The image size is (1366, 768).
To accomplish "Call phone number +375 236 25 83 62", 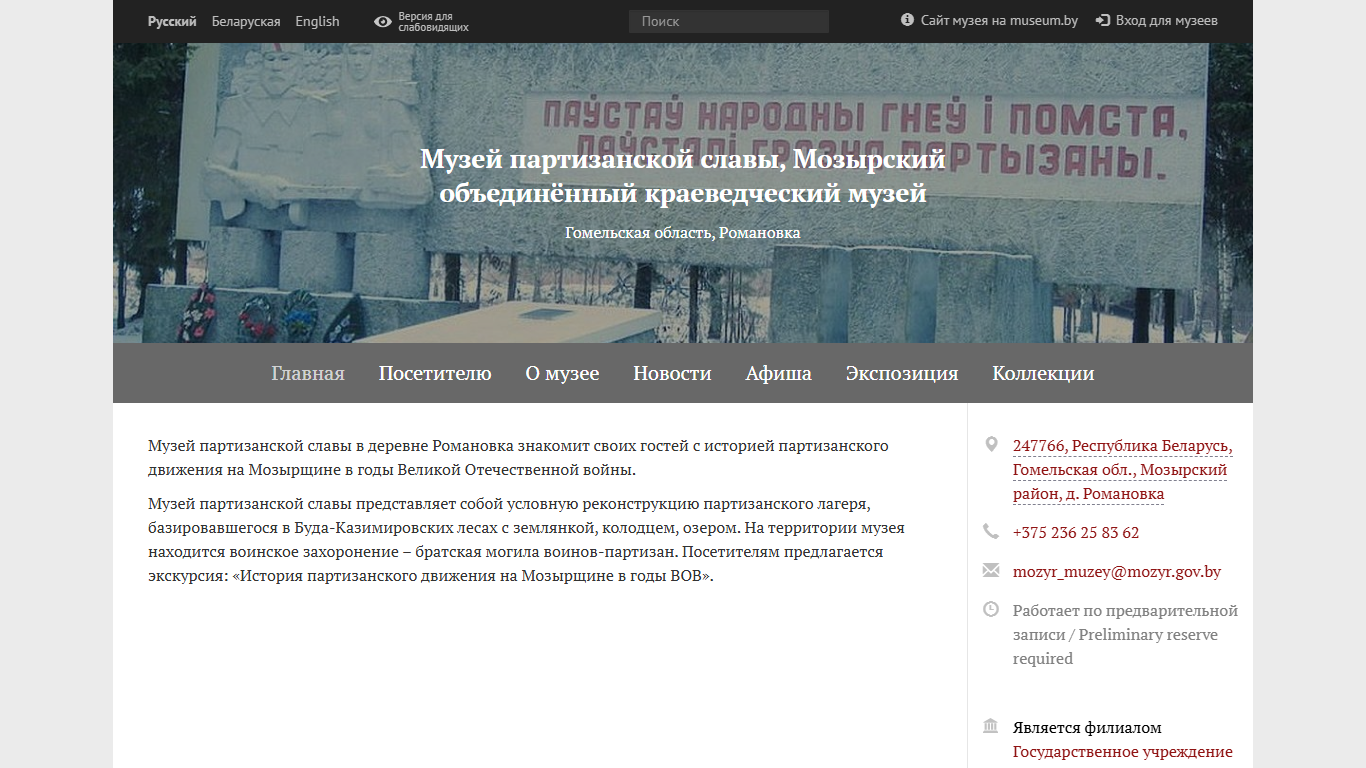I will 1076,532.
